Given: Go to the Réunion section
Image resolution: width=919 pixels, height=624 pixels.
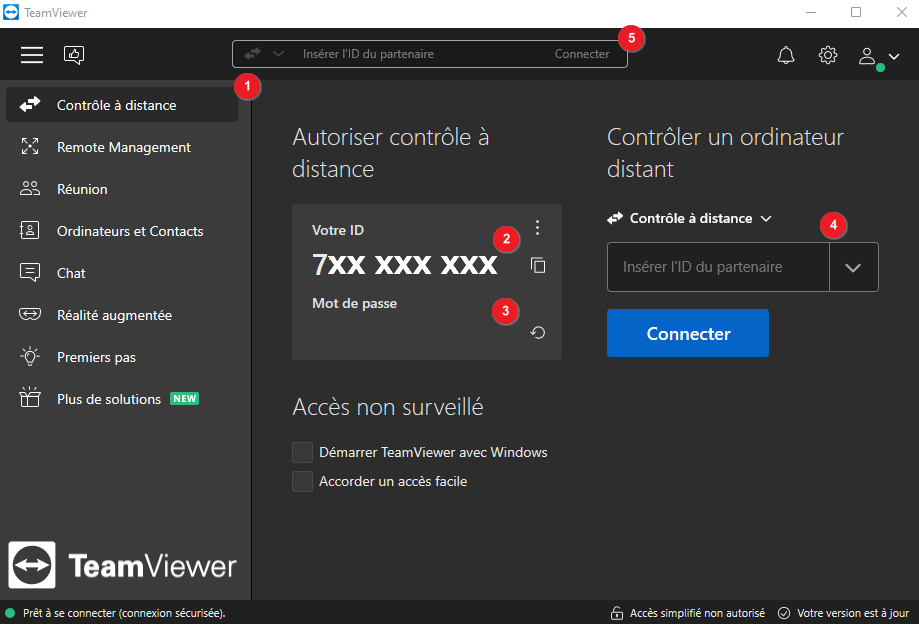Looking at the screenshot, I should (x=82, y=189).
